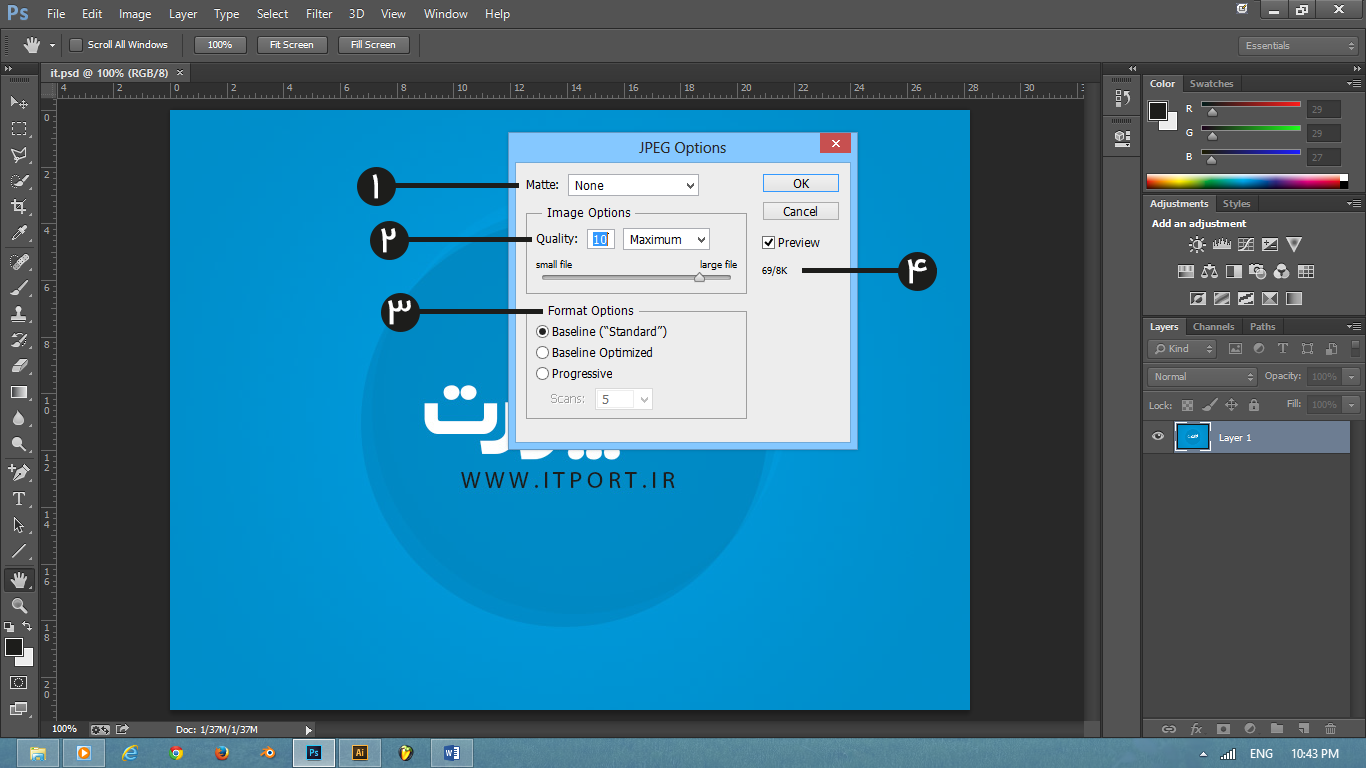Select the Eraser tool

[19, 366]
